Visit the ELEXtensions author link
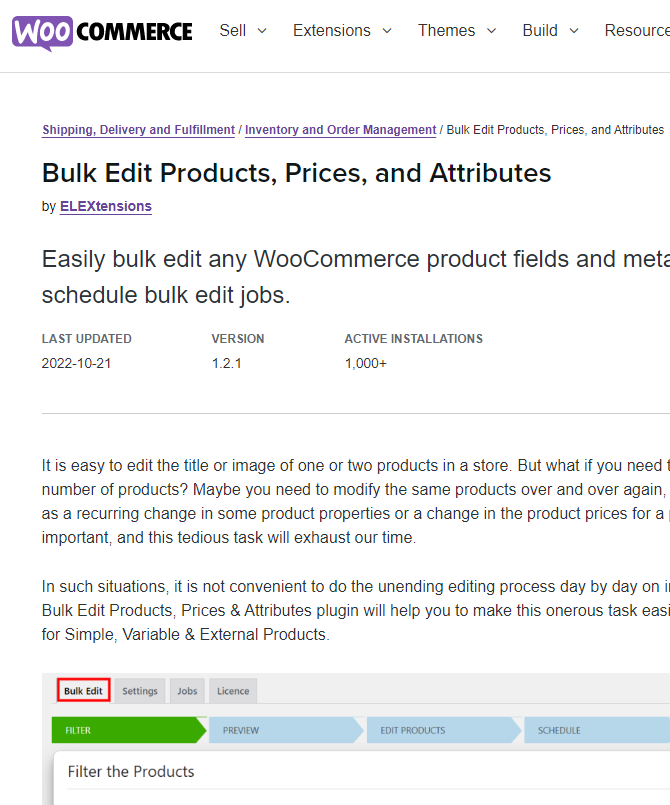Image resolution: width=670 pixels, height=805 pixels. (x=105, y=206)
